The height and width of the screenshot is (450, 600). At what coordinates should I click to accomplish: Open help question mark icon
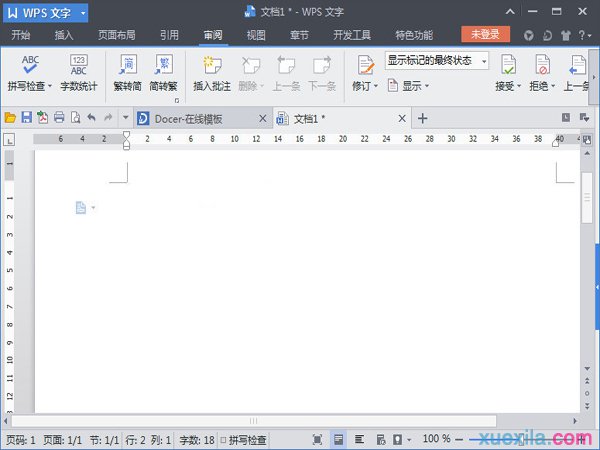(x=582, y=35)
